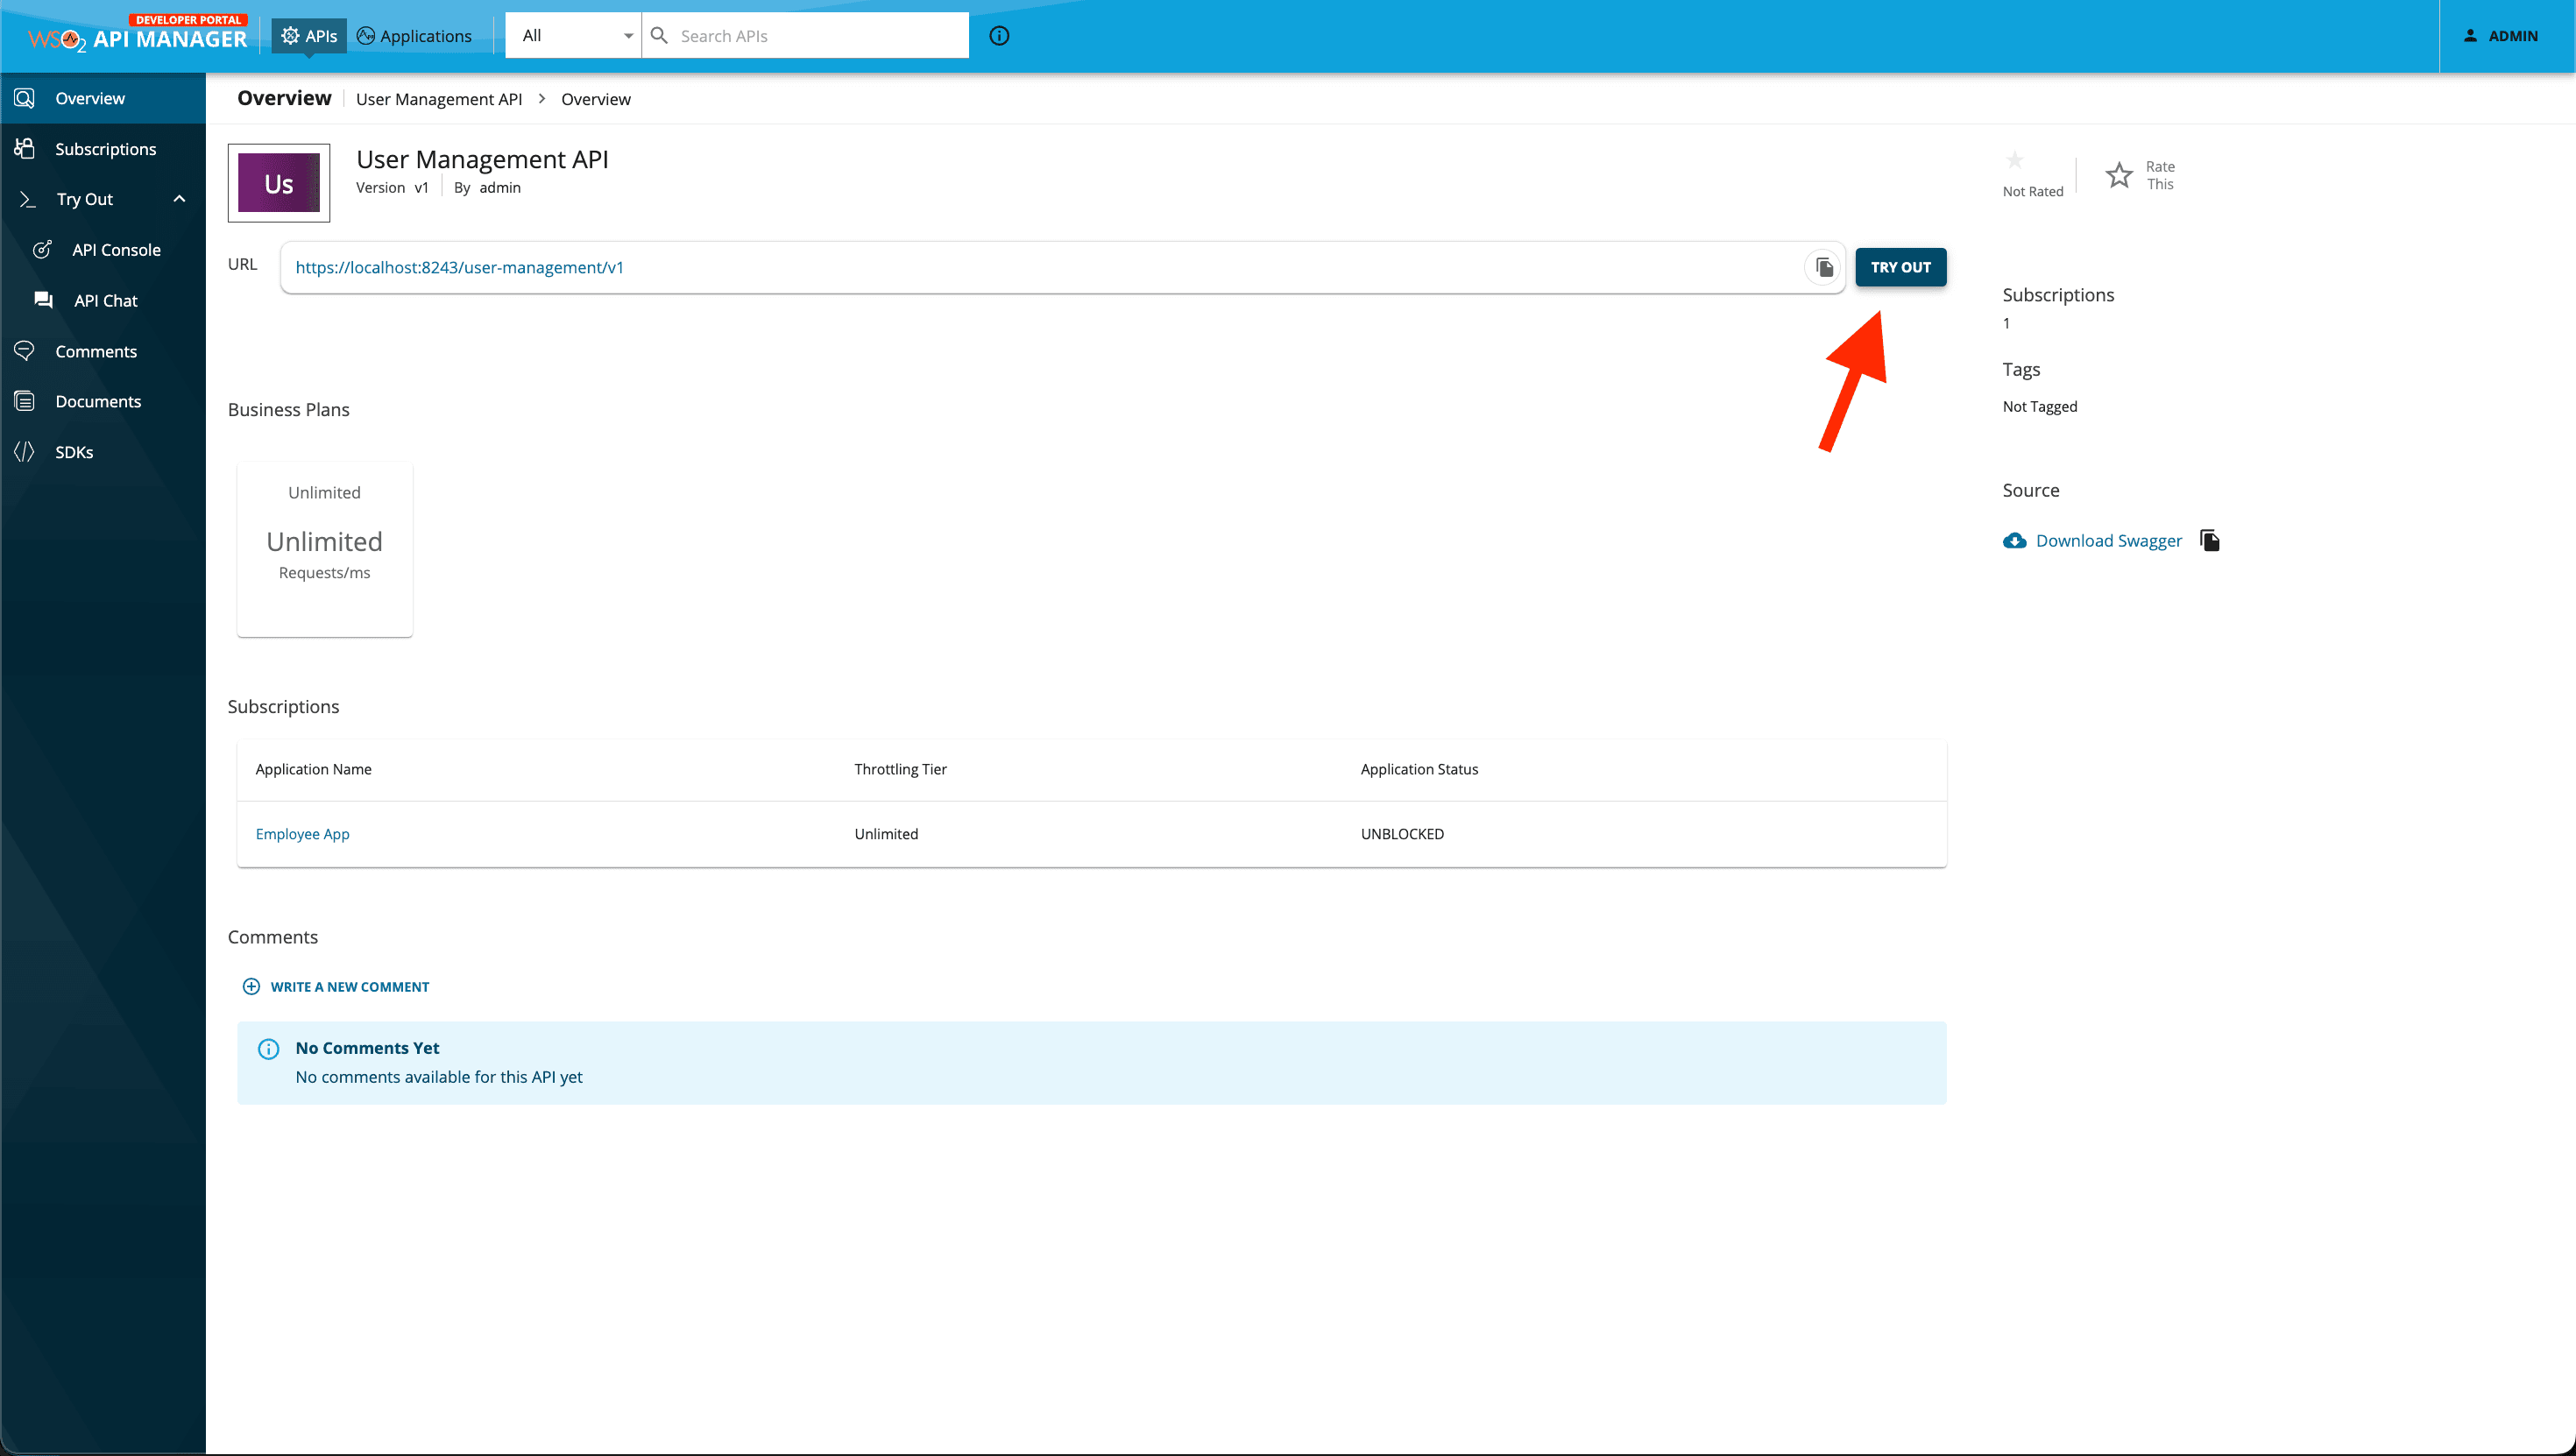Viewport: 2576px width, 1456px height.
Task: Click the TRY OUT button
Action: coord(1899,267)
